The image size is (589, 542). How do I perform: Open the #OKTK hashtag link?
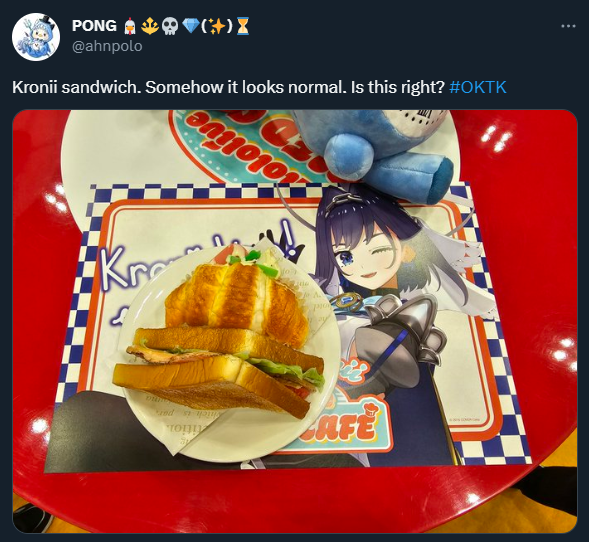(x=478, y=87)
